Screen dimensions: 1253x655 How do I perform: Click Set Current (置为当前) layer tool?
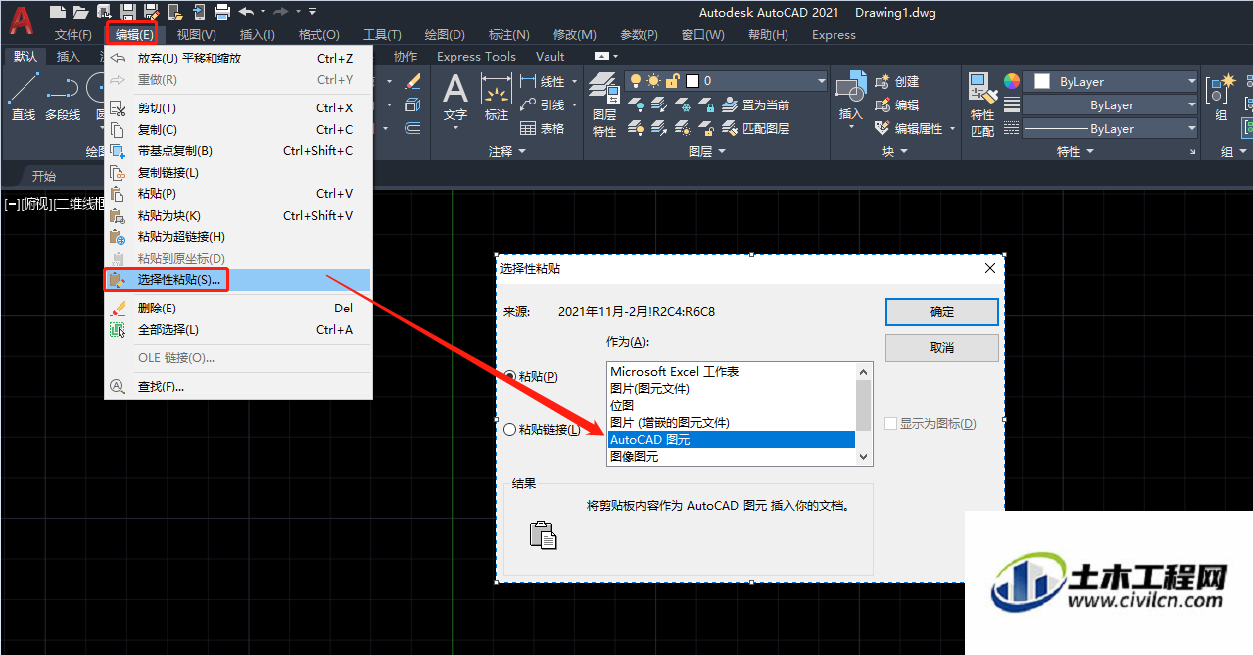[x=755, y=105]
